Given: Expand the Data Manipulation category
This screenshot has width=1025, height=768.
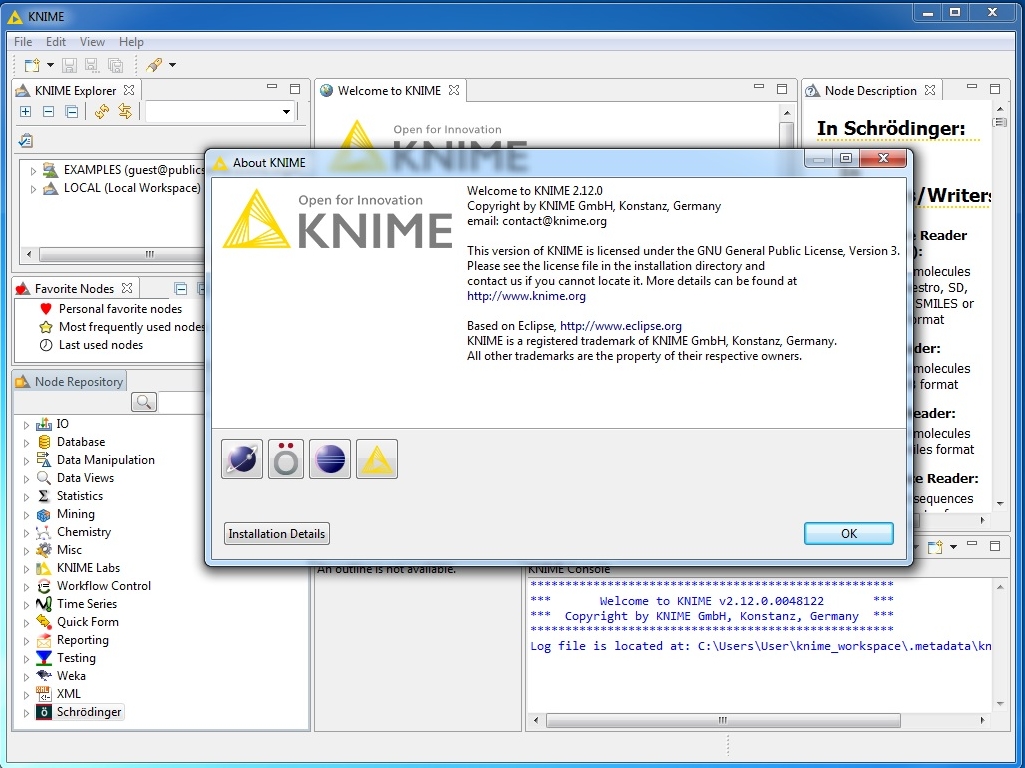Looking at the screenshot, I should pyautogui.click(x=26, y=461).
